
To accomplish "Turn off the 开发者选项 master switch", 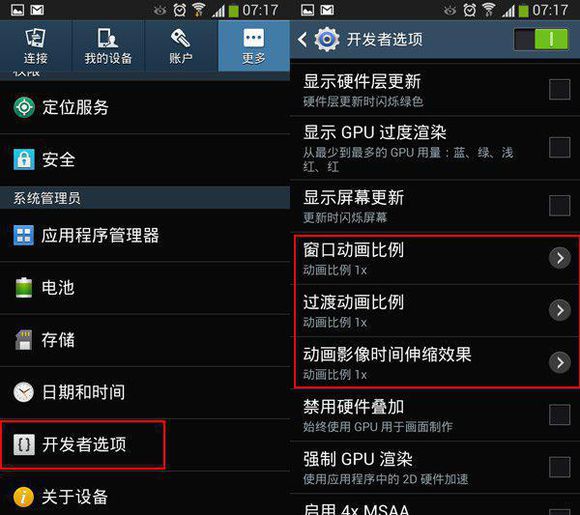I will [541, 39].
